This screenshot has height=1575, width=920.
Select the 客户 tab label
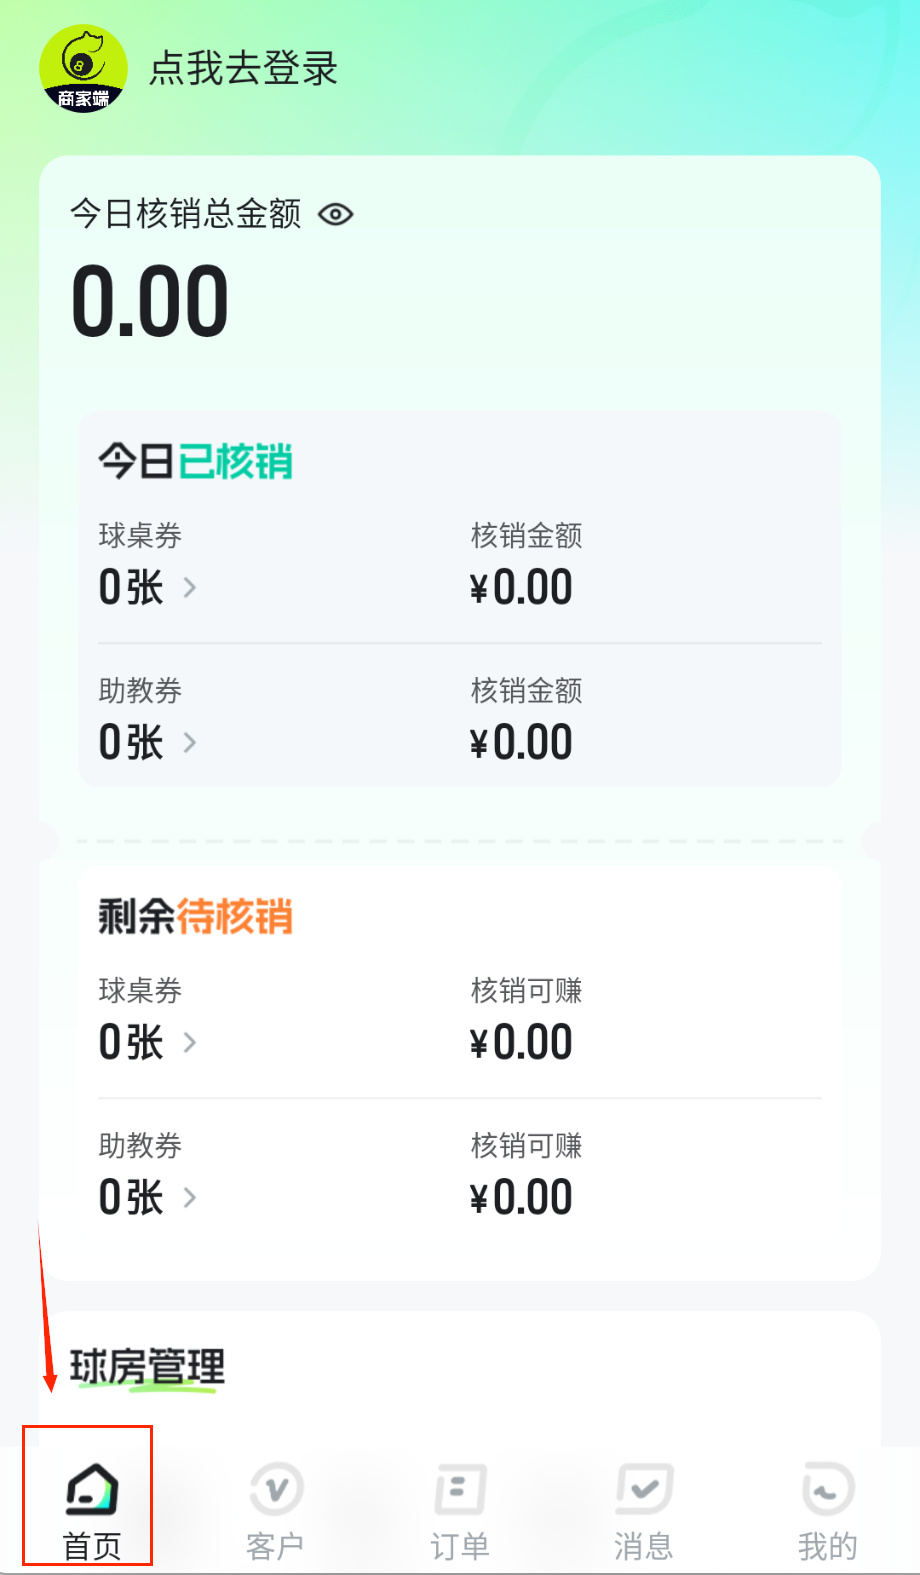point(275,1547)
